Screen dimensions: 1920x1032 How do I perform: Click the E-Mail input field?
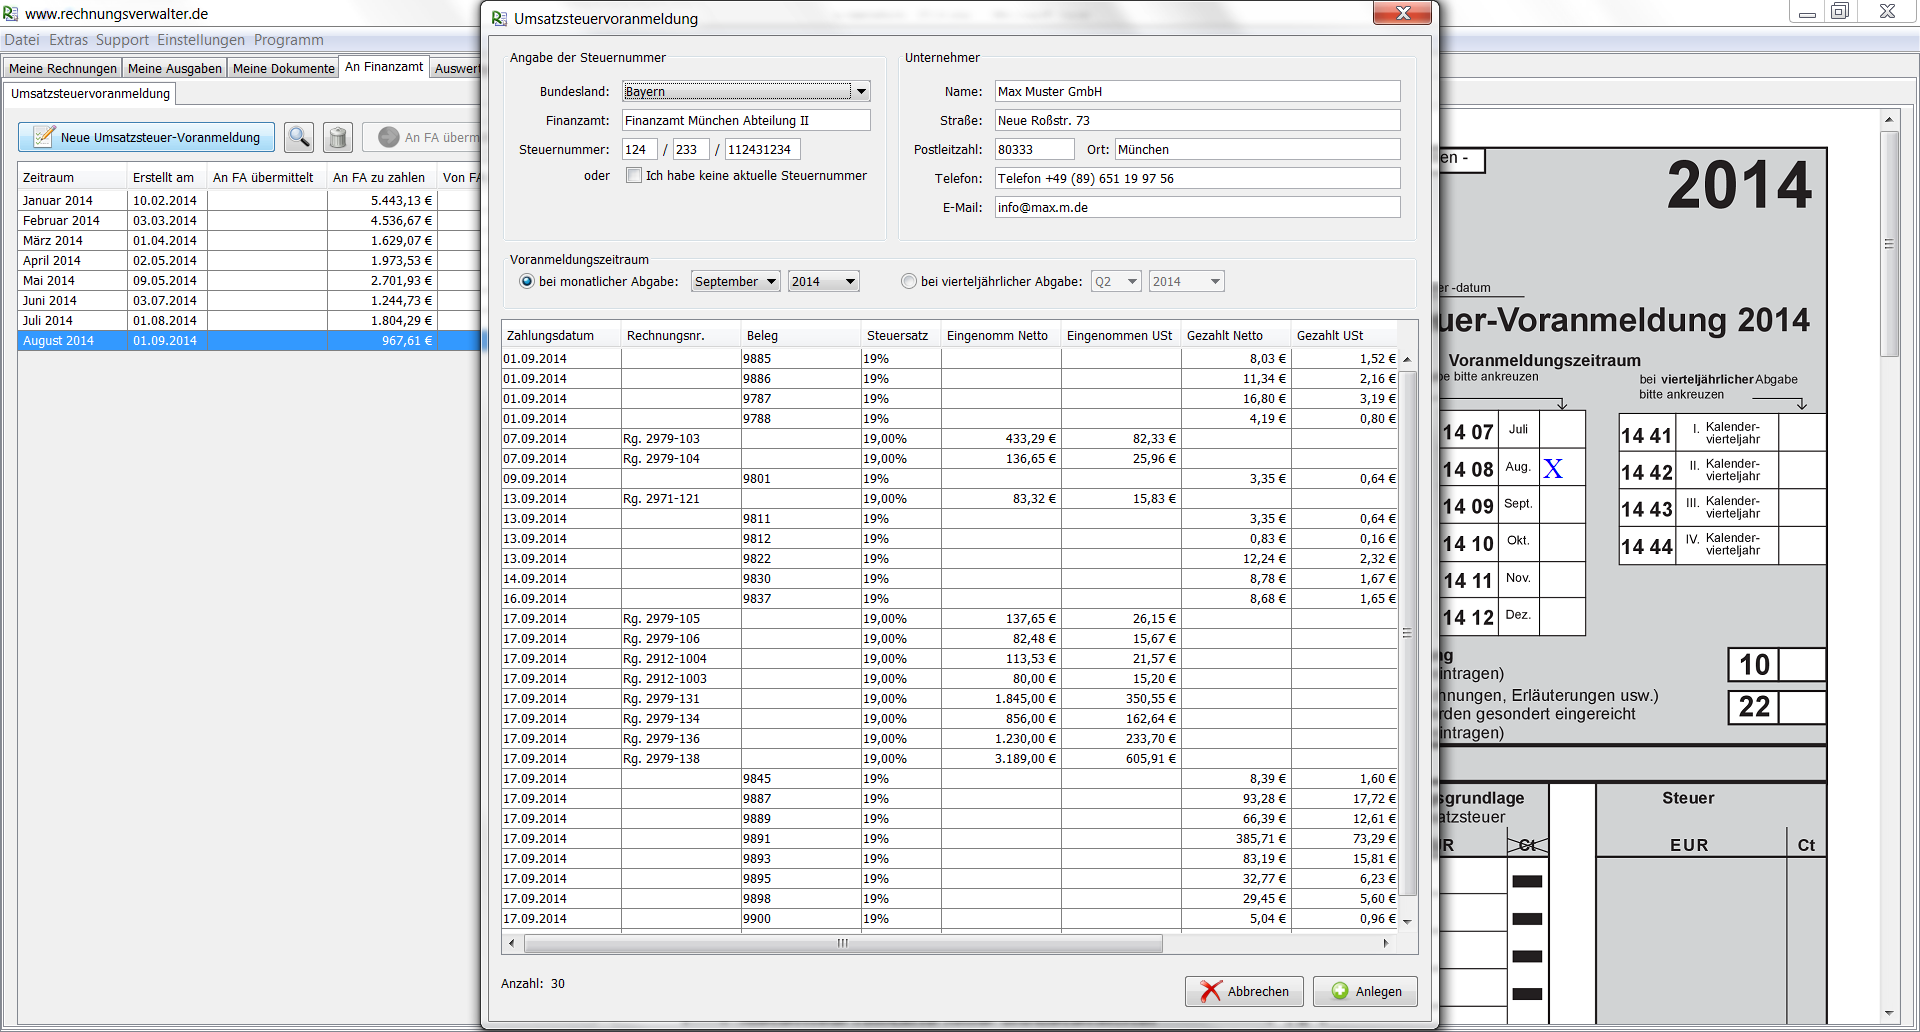coord(1197,208)
